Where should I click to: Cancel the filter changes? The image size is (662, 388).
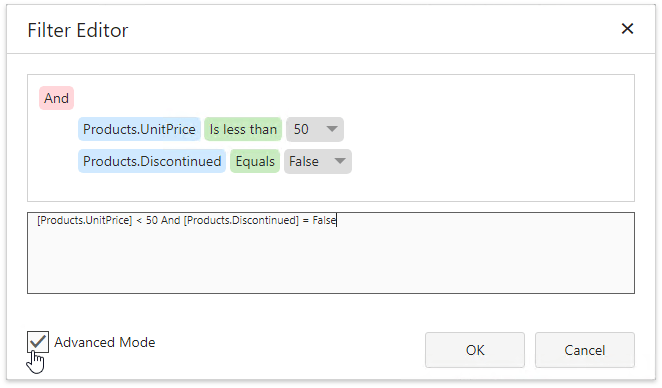(x=585, y=350)
